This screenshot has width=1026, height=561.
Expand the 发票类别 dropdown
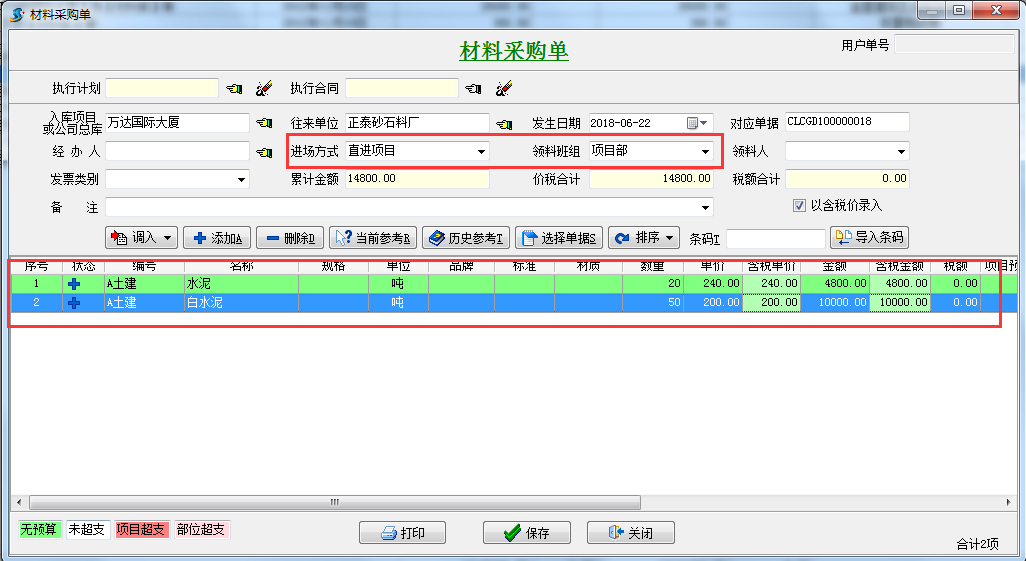pyautogui.click(x=241, y=180)
